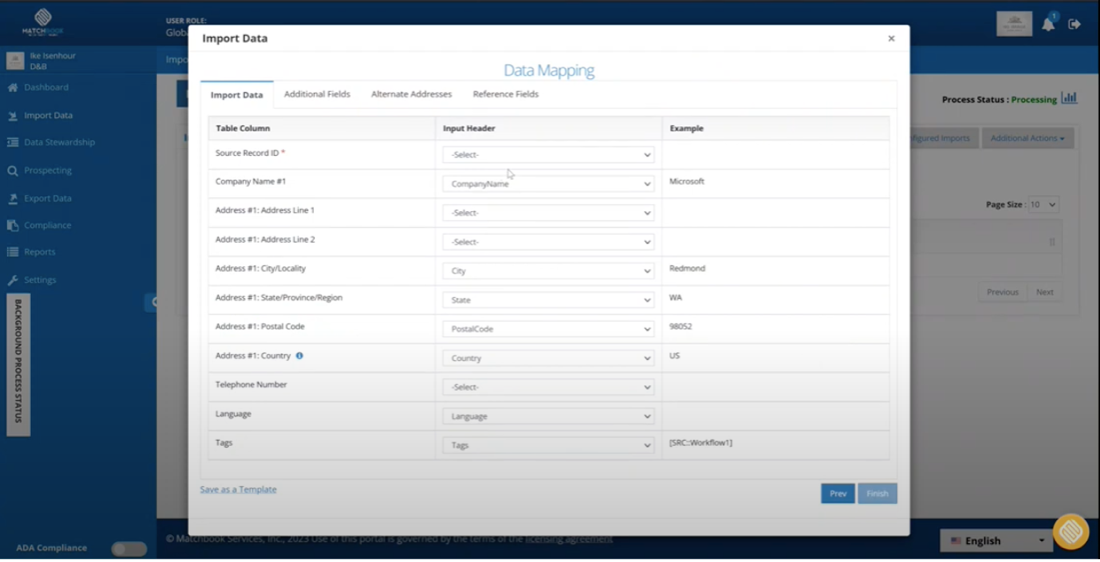
Task: Open the round chat widget icon
Action: coord(1071,531)
